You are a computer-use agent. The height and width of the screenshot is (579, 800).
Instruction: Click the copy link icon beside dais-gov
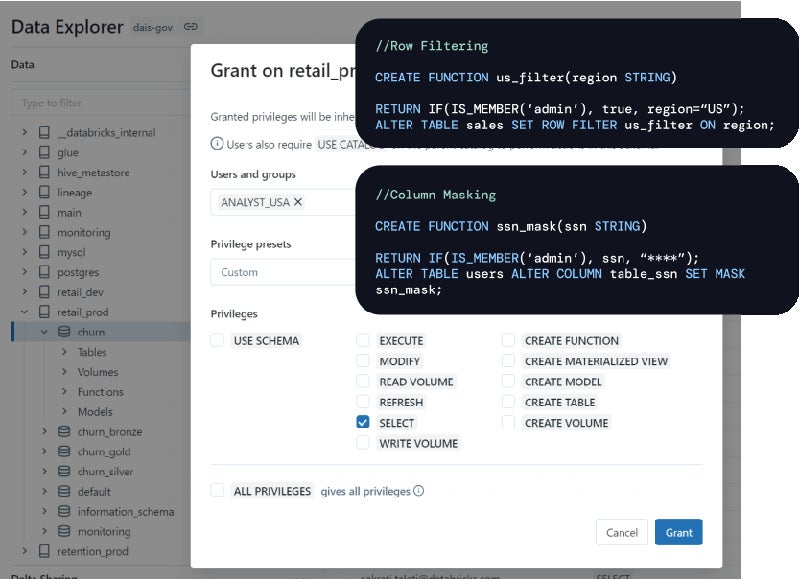pos(191,27)
